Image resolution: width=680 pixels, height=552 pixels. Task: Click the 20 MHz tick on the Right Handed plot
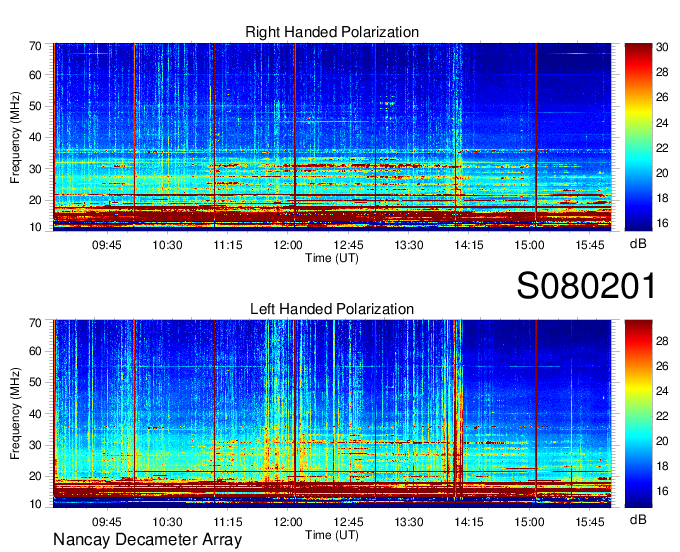(35, 200)
